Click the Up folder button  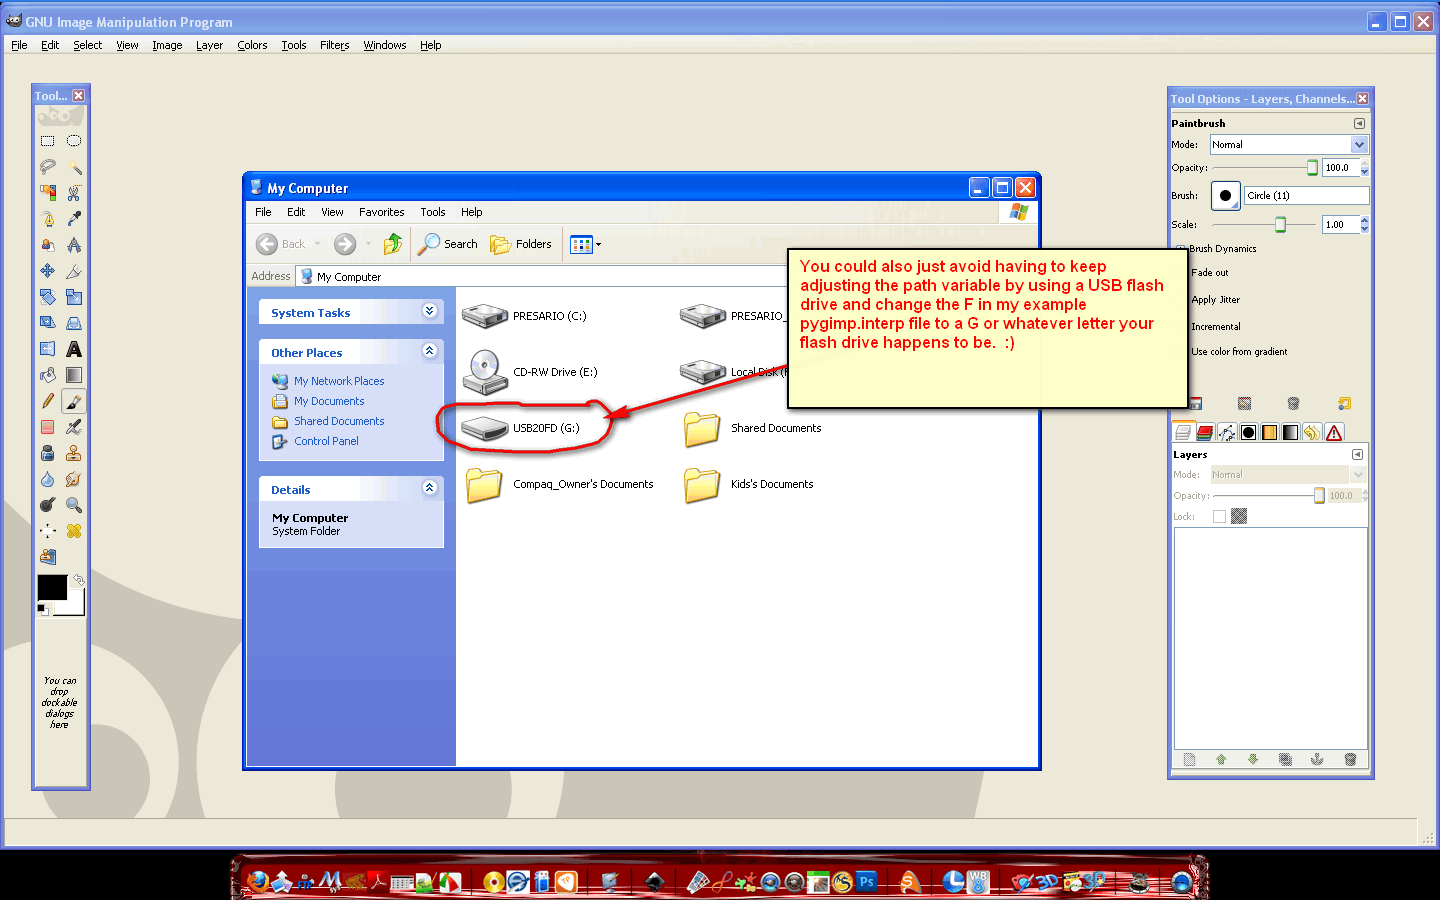pyautogui.click(x=392, y=244)
